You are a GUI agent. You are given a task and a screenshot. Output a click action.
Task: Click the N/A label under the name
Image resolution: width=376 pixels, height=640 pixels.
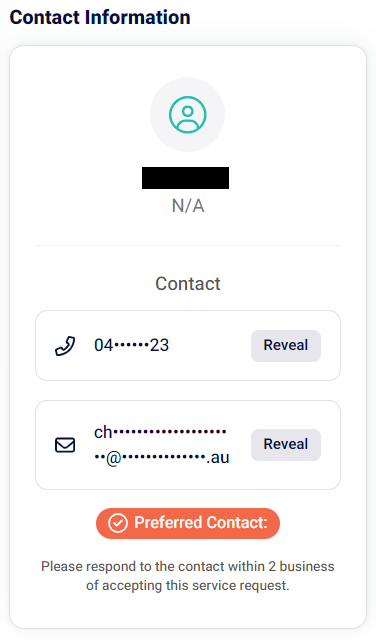[188, 206]
